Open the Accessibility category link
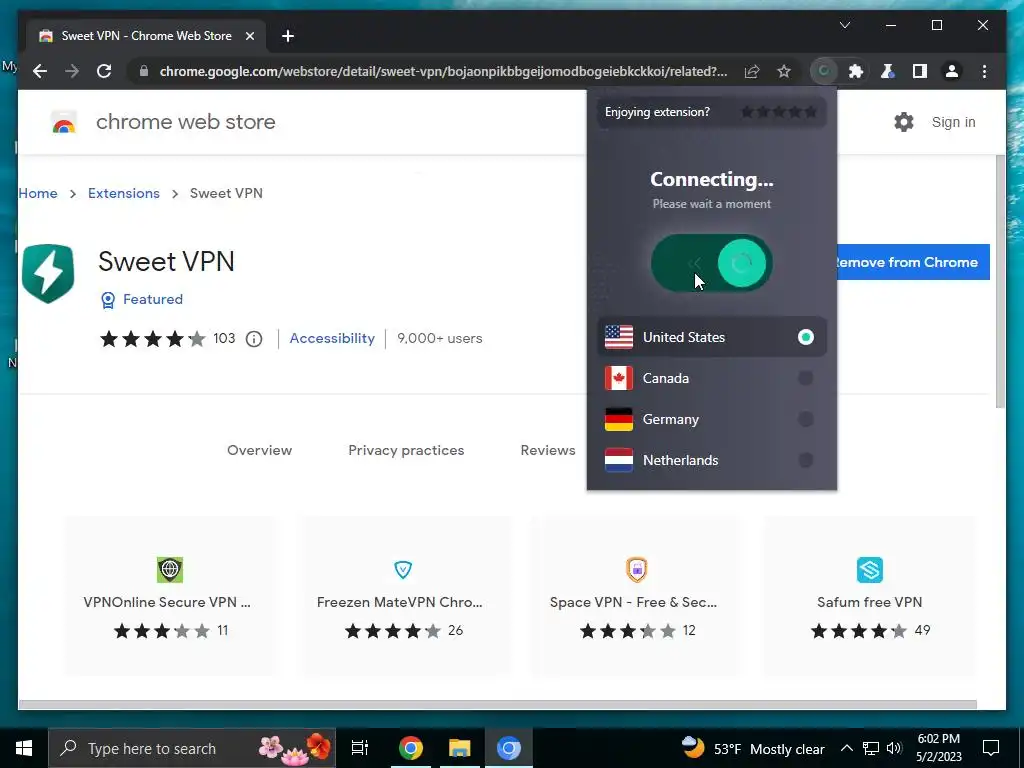Image resolution: width=1024 pixels, height=768 pixels. pos(332,338)
